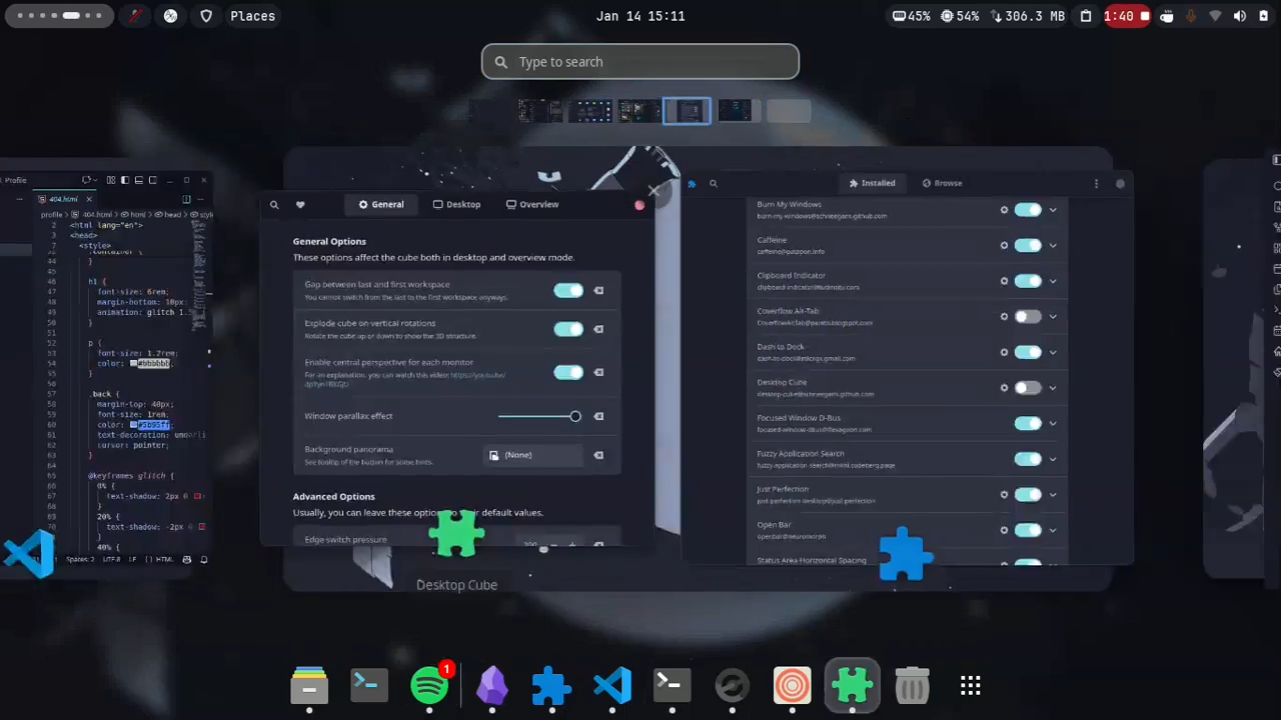Open the Background panorama file chooser
Viewport: 1281px width, 720px height.
(x=532, y=455)
